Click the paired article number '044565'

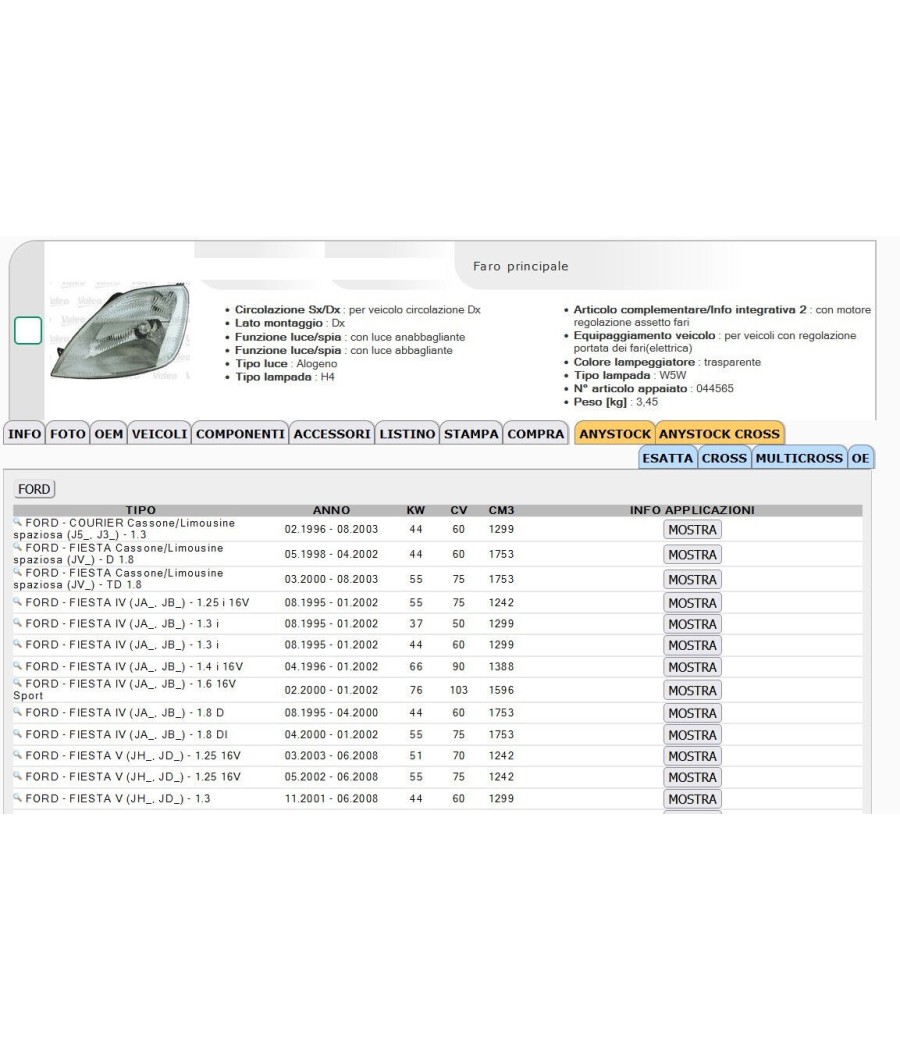[715, 388]
